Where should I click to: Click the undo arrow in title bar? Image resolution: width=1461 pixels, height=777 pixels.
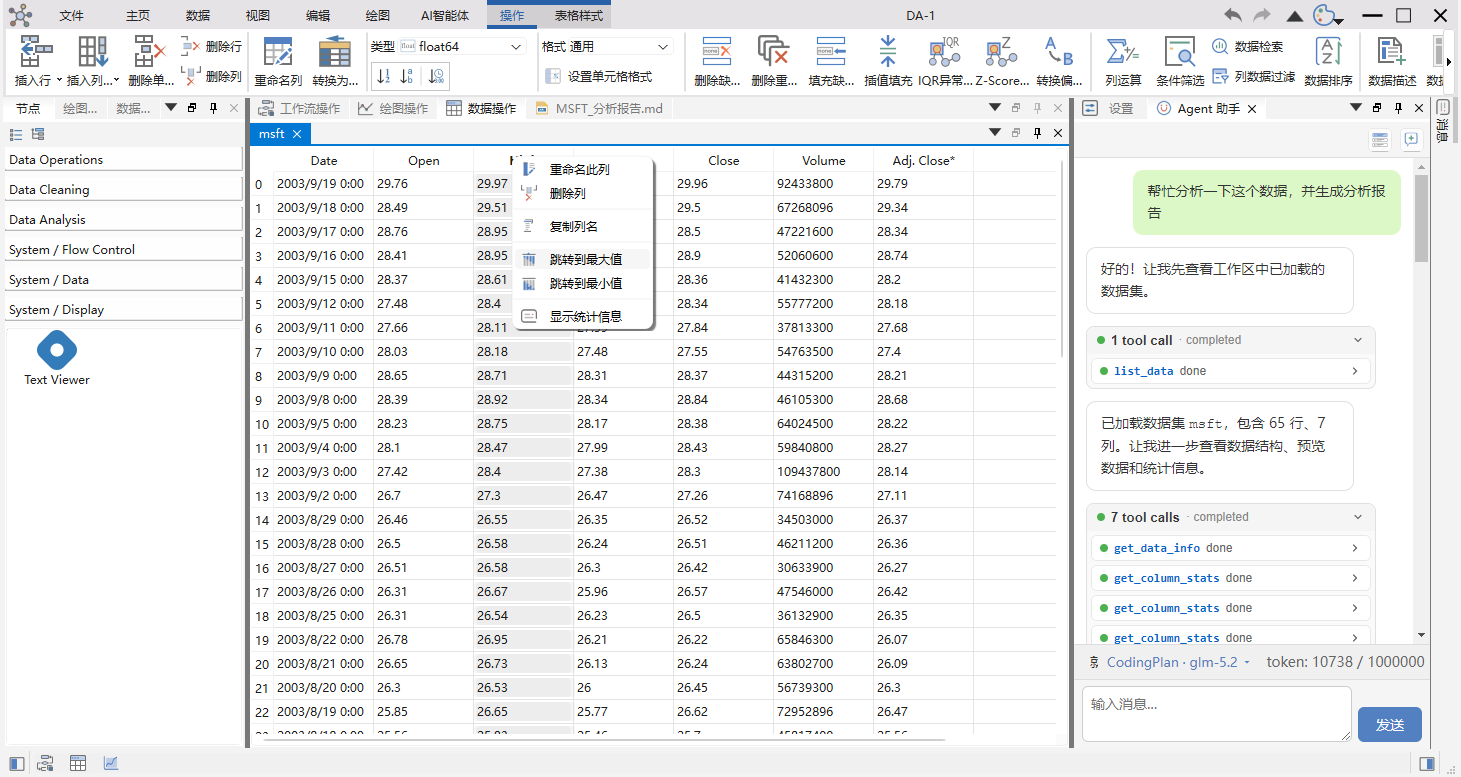coord(1232,15)
